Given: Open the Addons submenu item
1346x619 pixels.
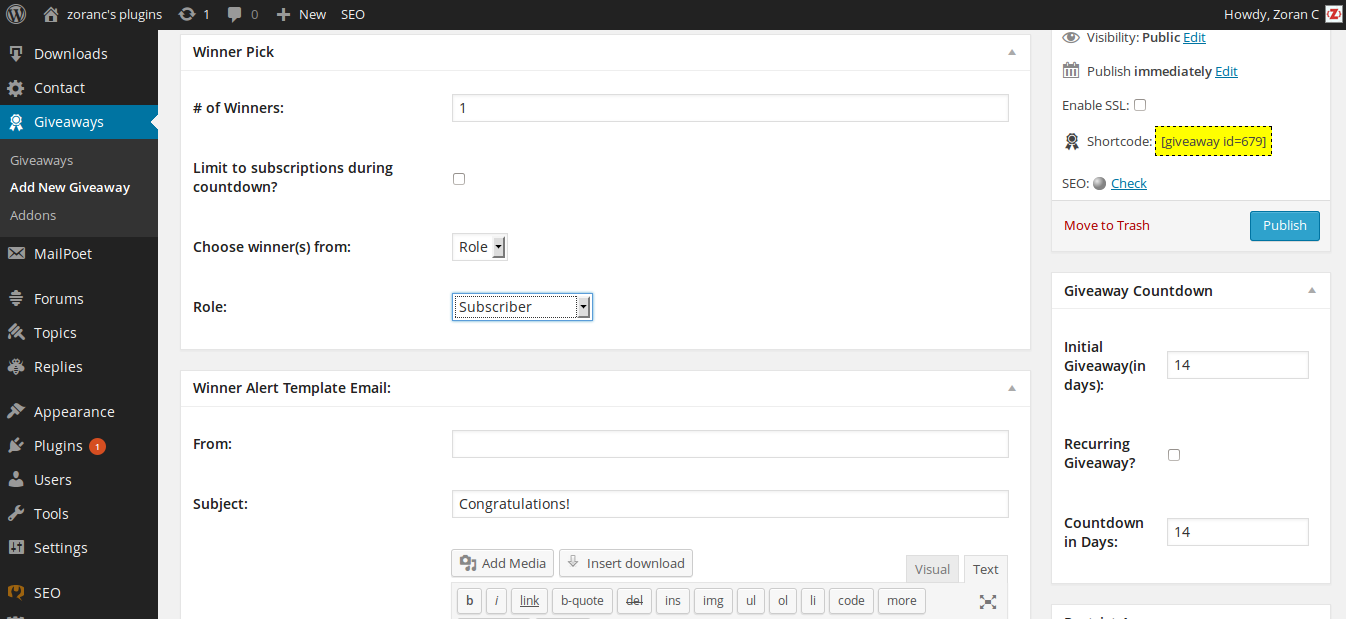Looking at the screenshot, I should (x=33, y=215).
